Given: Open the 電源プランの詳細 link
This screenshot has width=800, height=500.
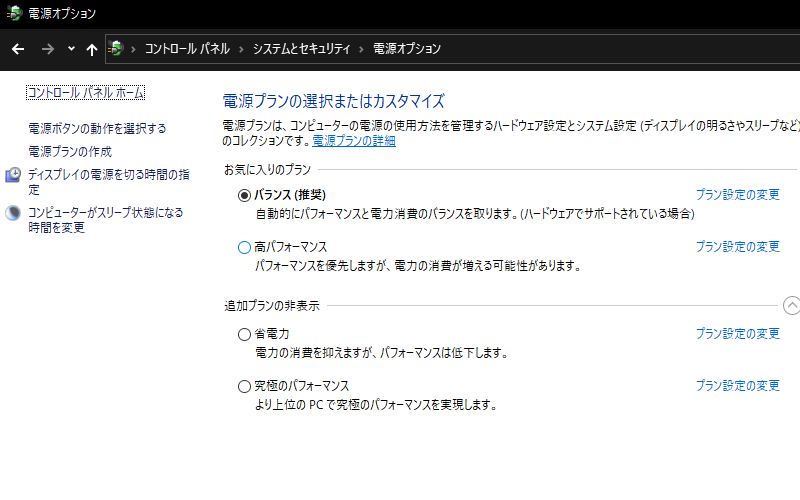Looking at the screenshot, I should pyautogui.click(x=354, y=141).
